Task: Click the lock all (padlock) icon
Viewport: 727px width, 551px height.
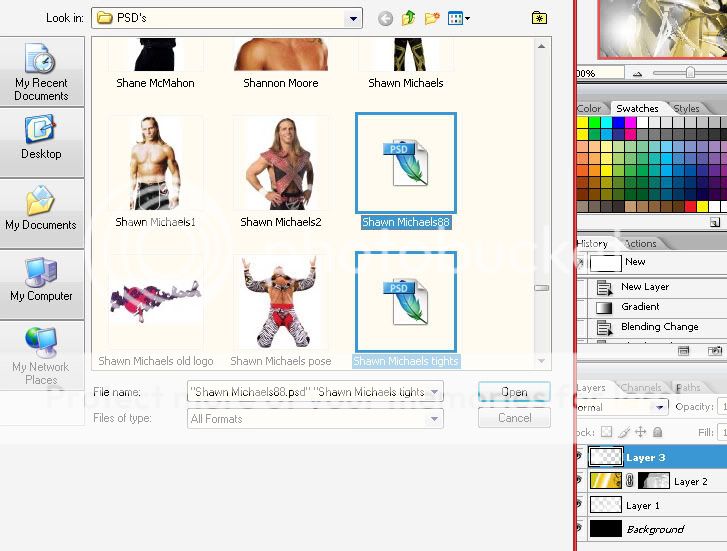Action: click(x=657, y=432)
